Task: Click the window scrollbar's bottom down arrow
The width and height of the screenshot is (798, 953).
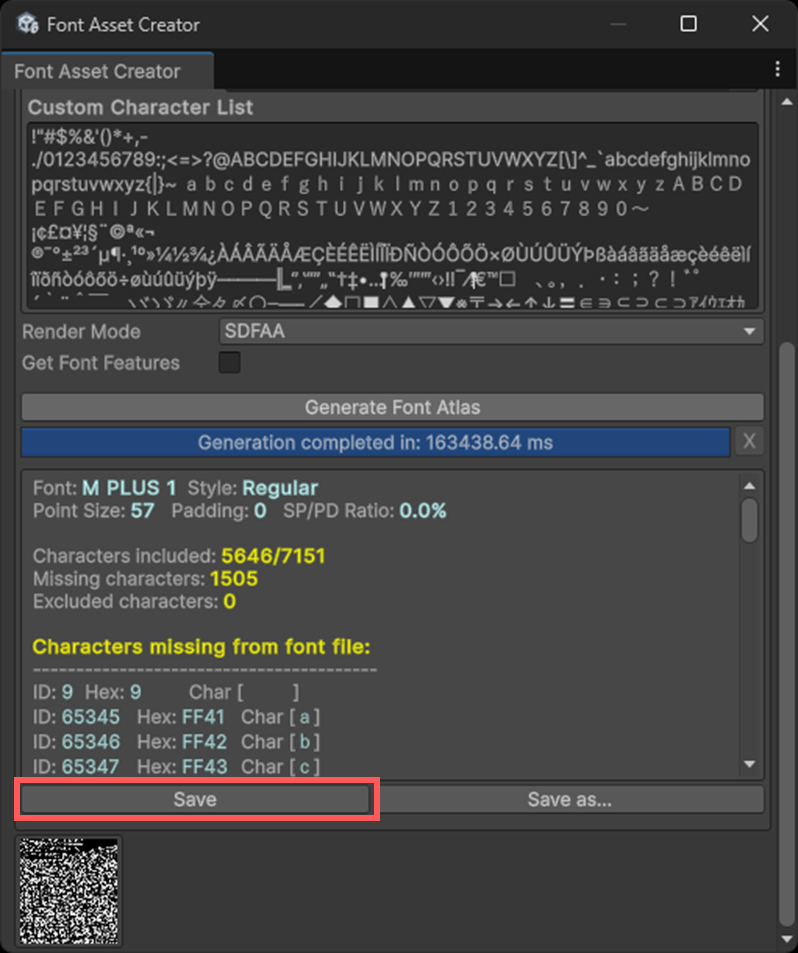Action: (x=787, y=939)
